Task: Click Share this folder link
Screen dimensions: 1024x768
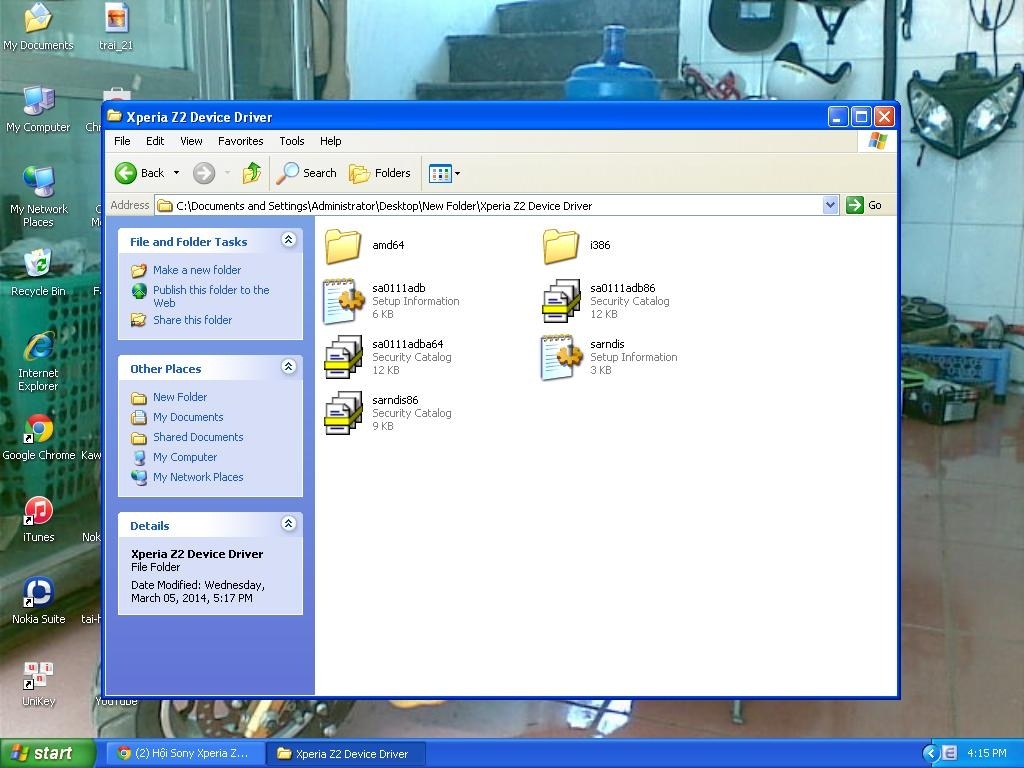Action: pos(192,320)
